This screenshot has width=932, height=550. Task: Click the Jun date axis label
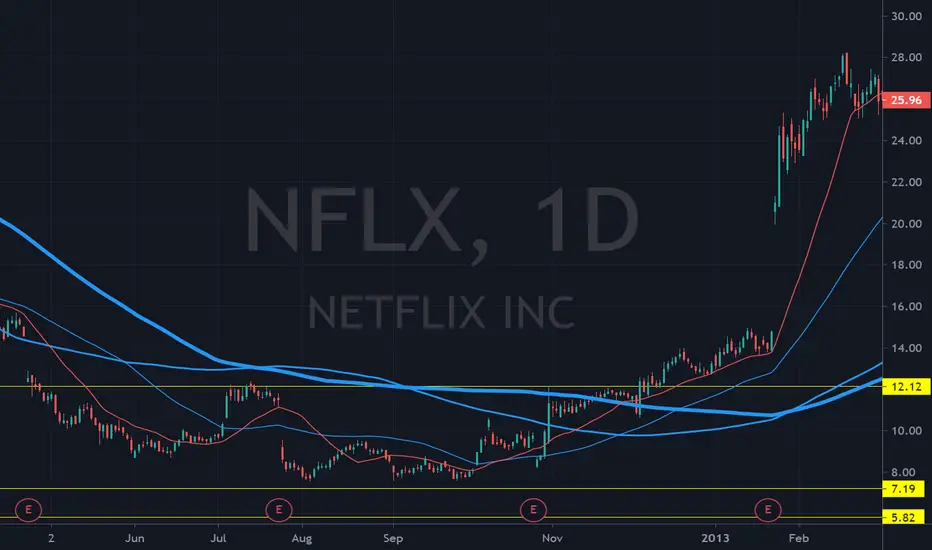coord(135,538)
